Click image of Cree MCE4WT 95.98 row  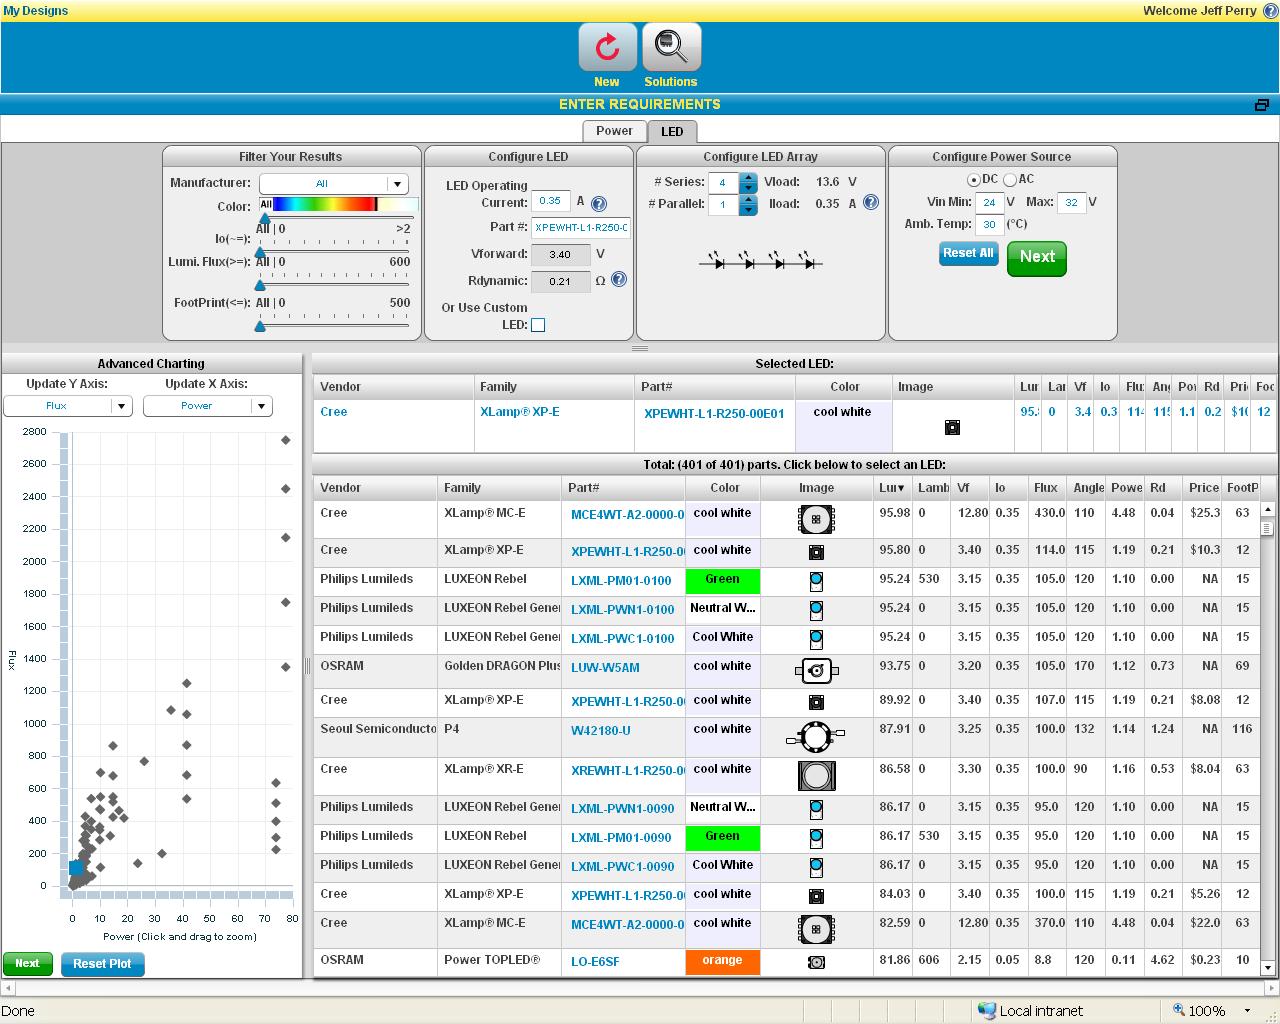[816, 519]
